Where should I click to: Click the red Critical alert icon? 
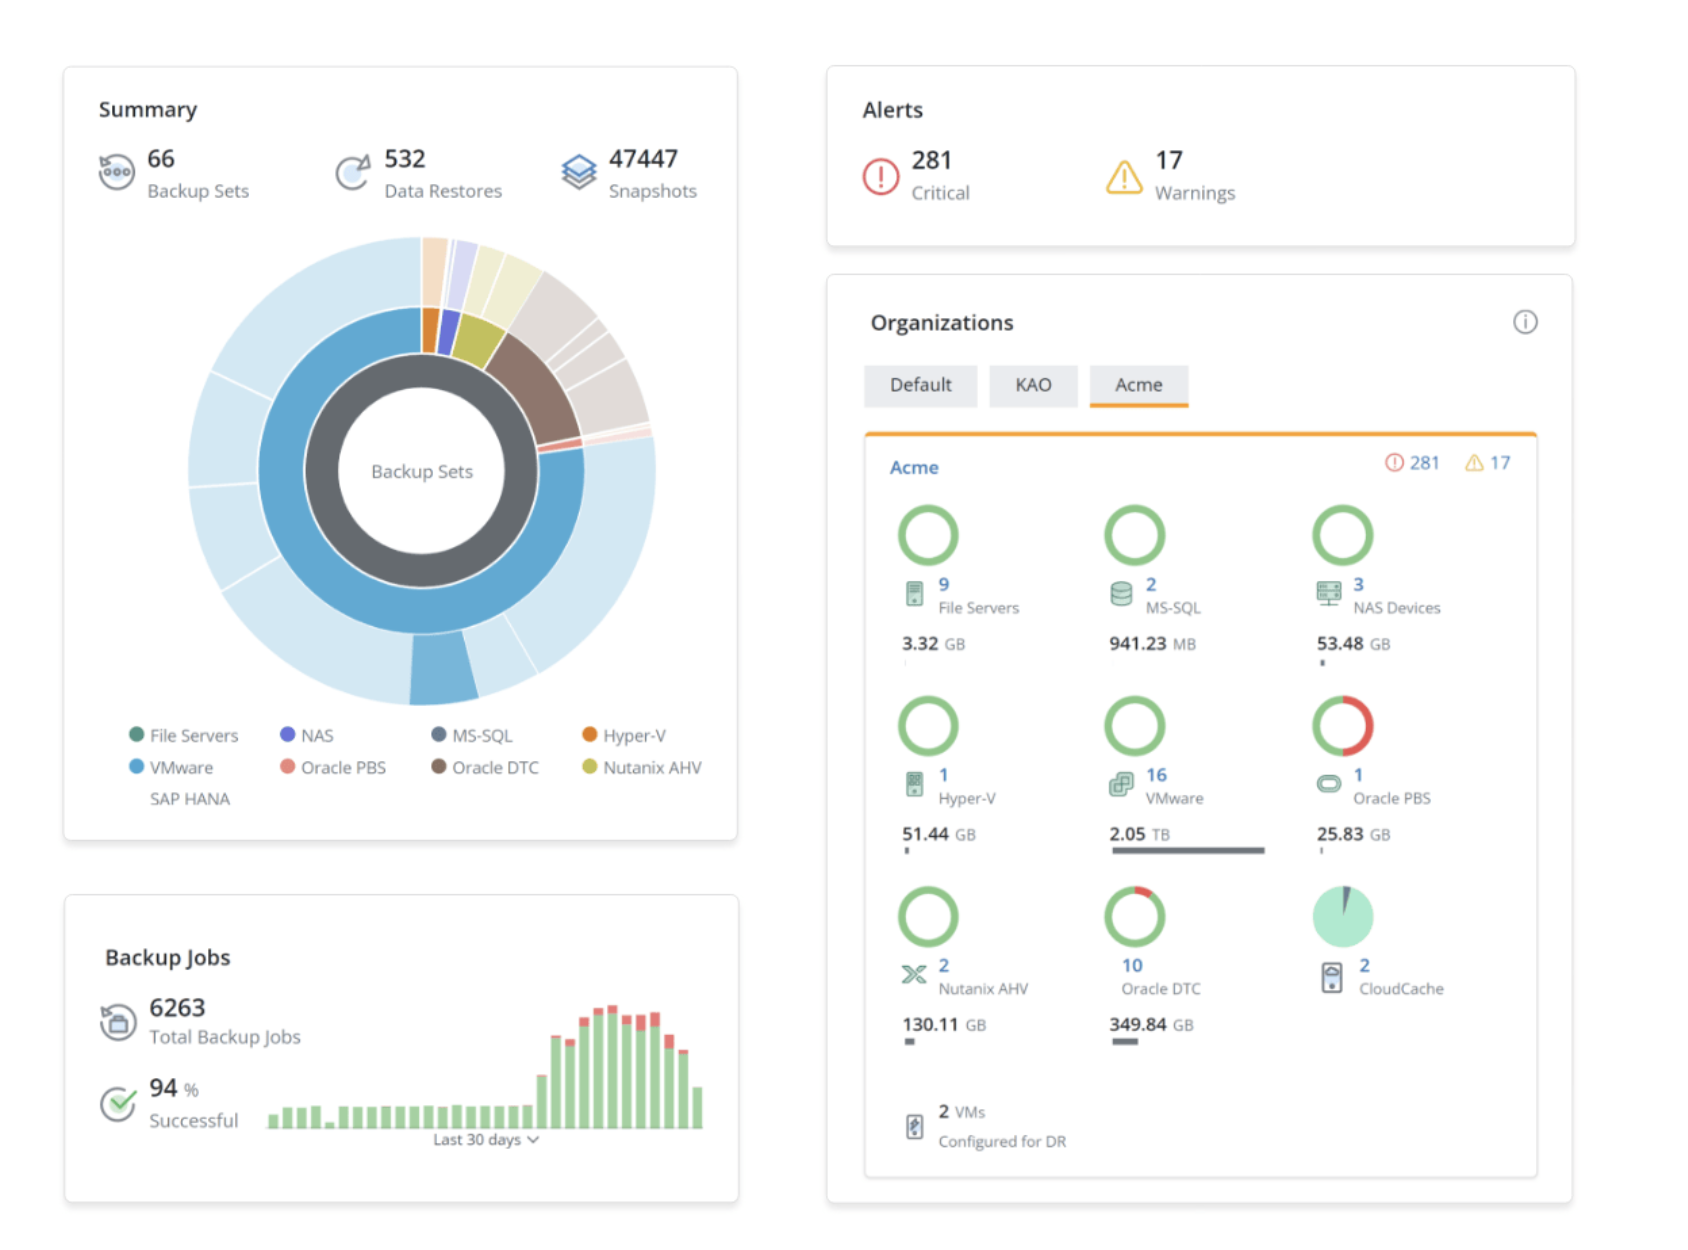click(881, 177)
